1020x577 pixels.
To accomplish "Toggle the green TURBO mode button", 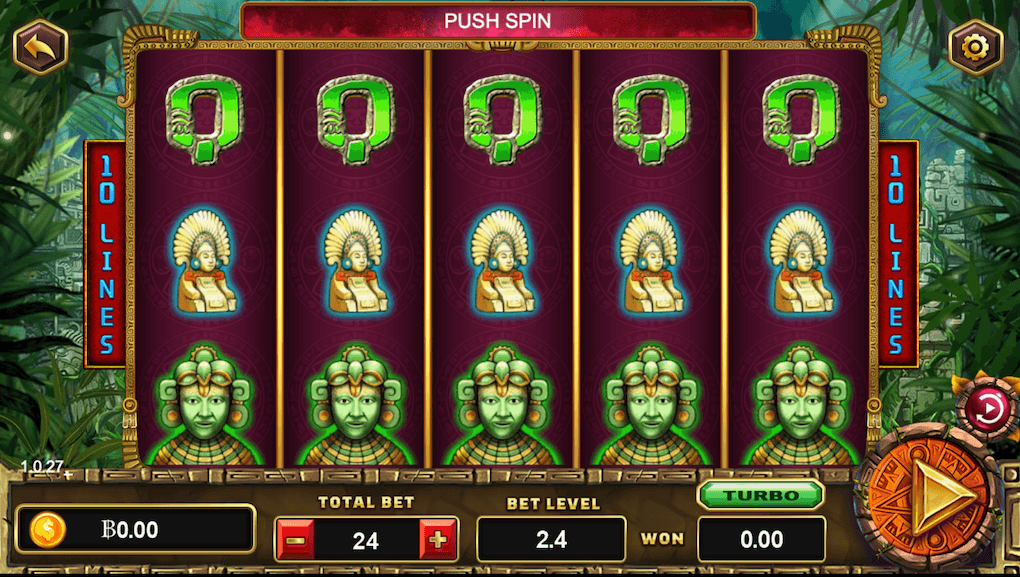I will [761, 496].
